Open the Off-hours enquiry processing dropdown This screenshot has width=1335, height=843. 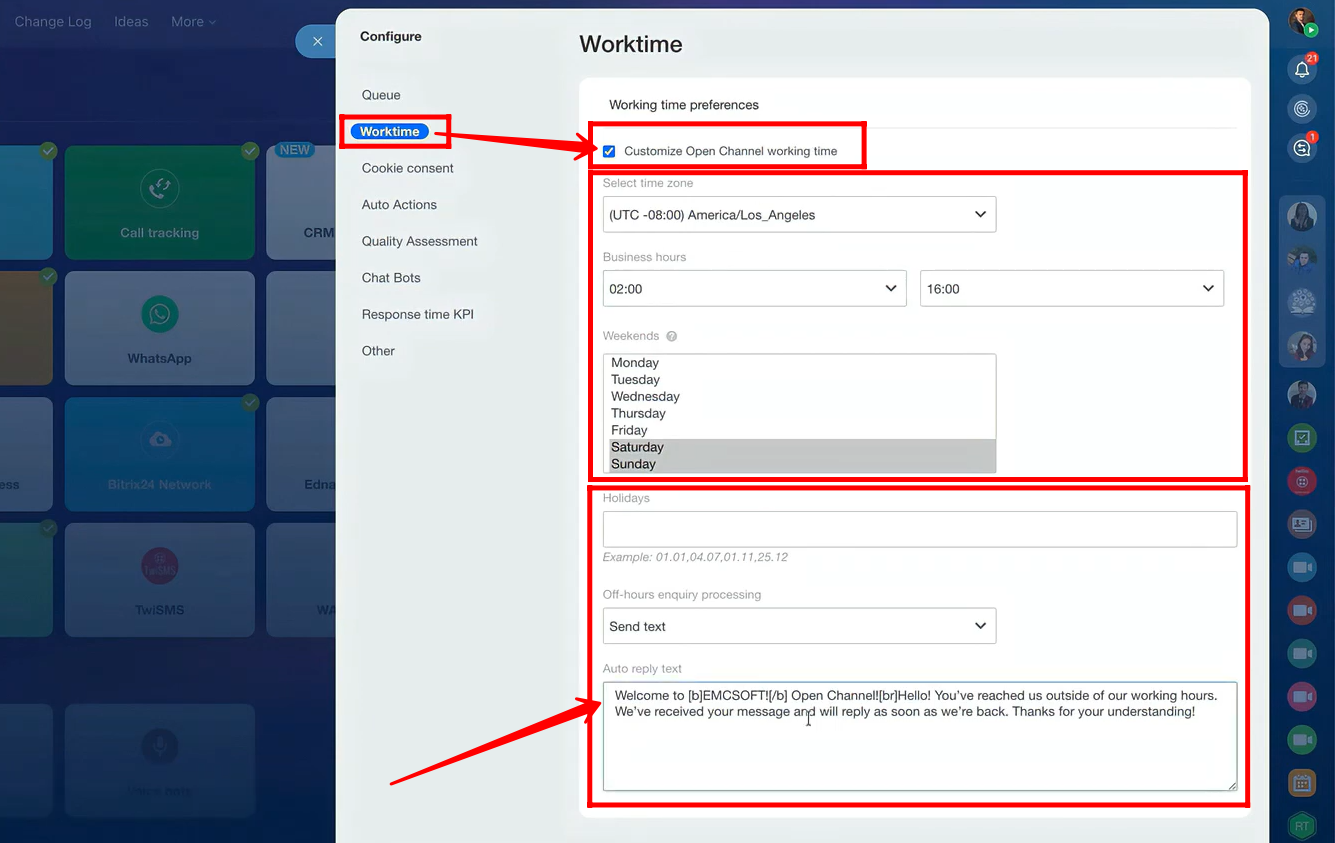coord(799,626)
